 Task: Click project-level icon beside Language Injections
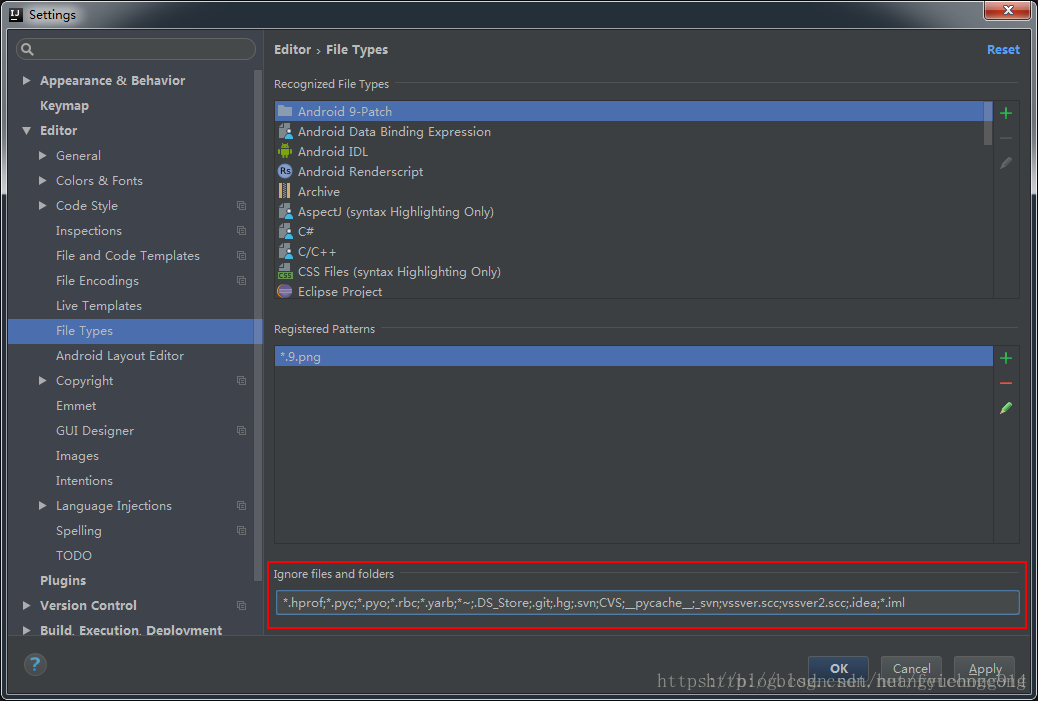[242, 506]
